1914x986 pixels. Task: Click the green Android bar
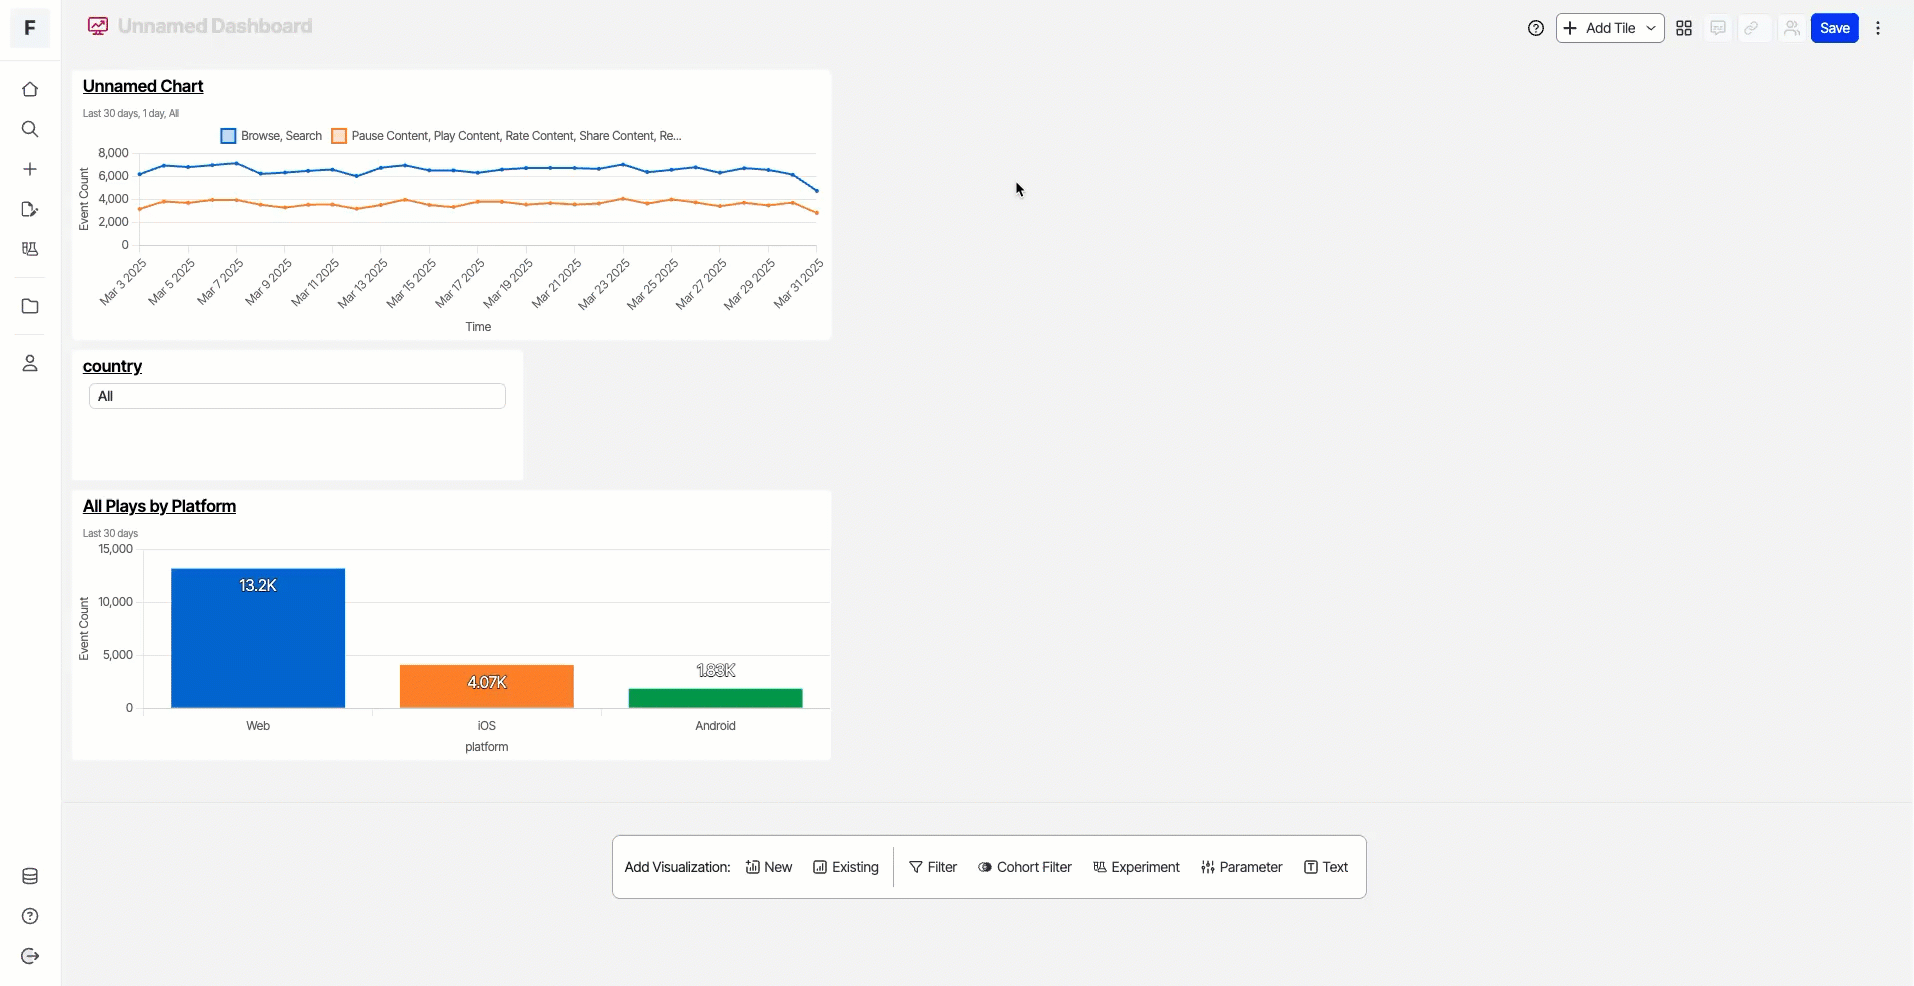click(716, 698)
